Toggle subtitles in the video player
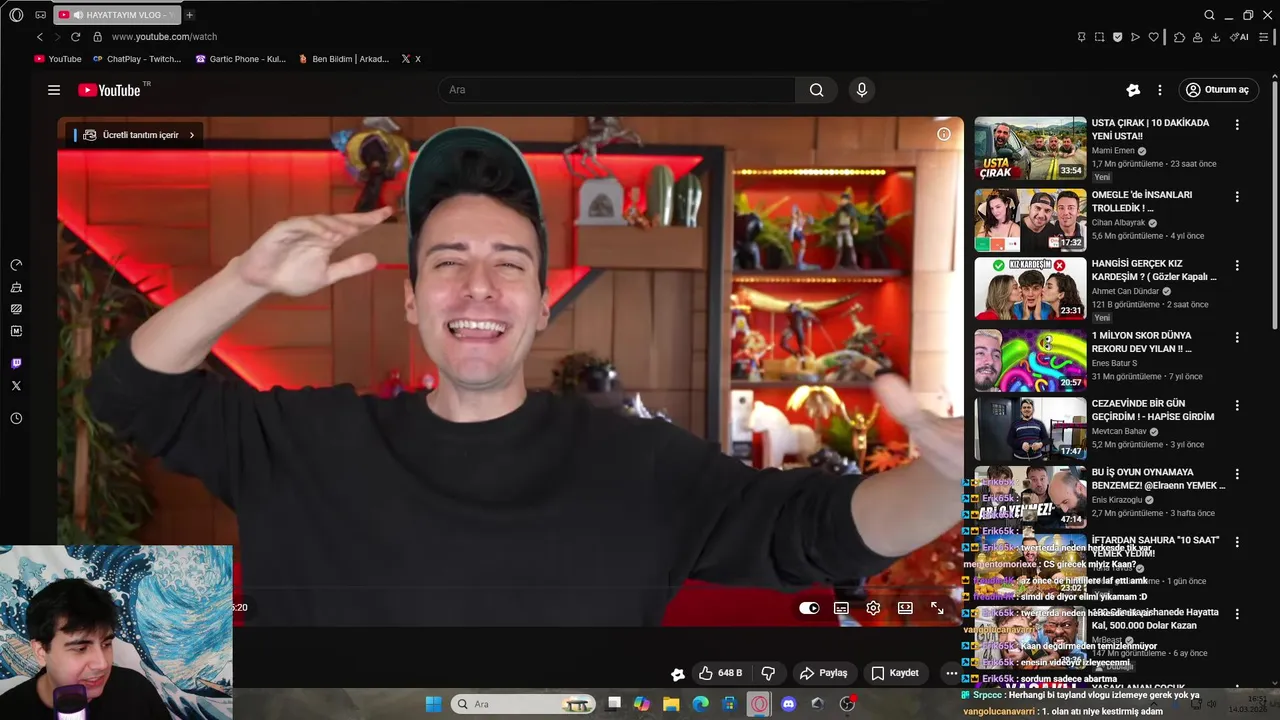Viewport: 1280px width, 720px height. point(841,608)
